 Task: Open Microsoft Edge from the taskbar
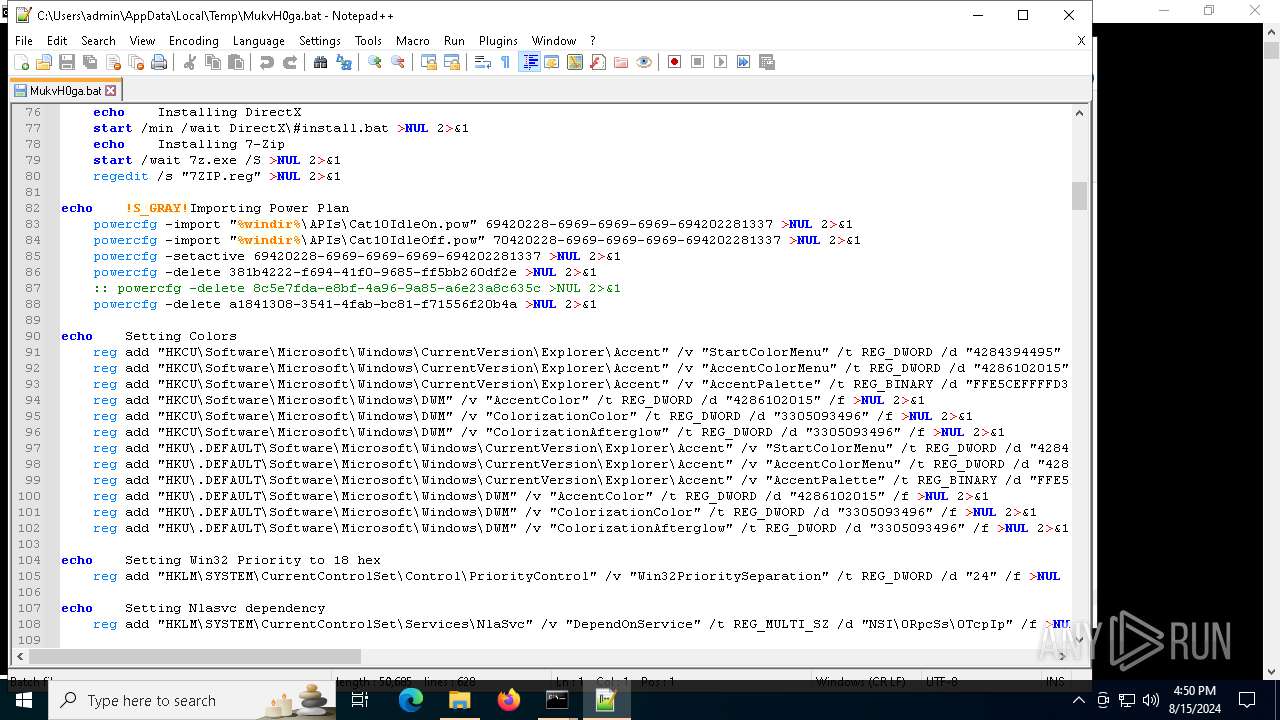point(411,700)
